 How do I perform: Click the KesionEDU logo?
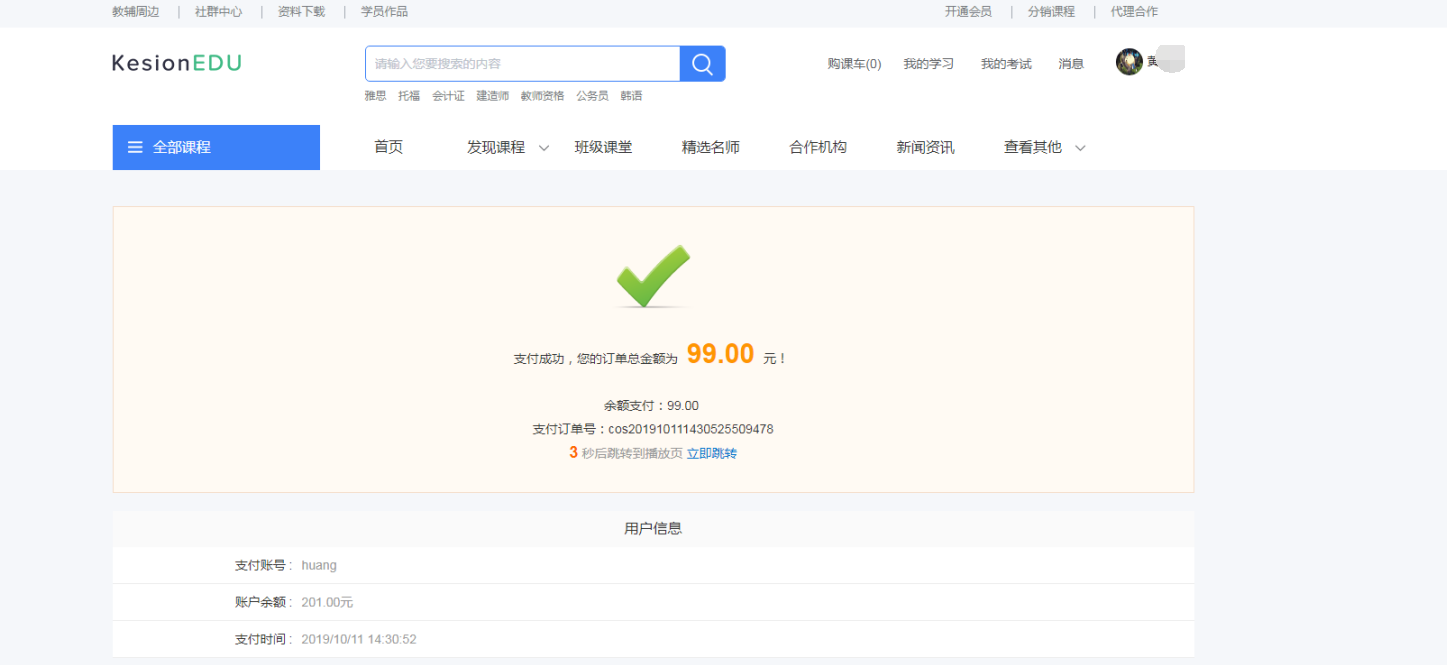(177, 63)
